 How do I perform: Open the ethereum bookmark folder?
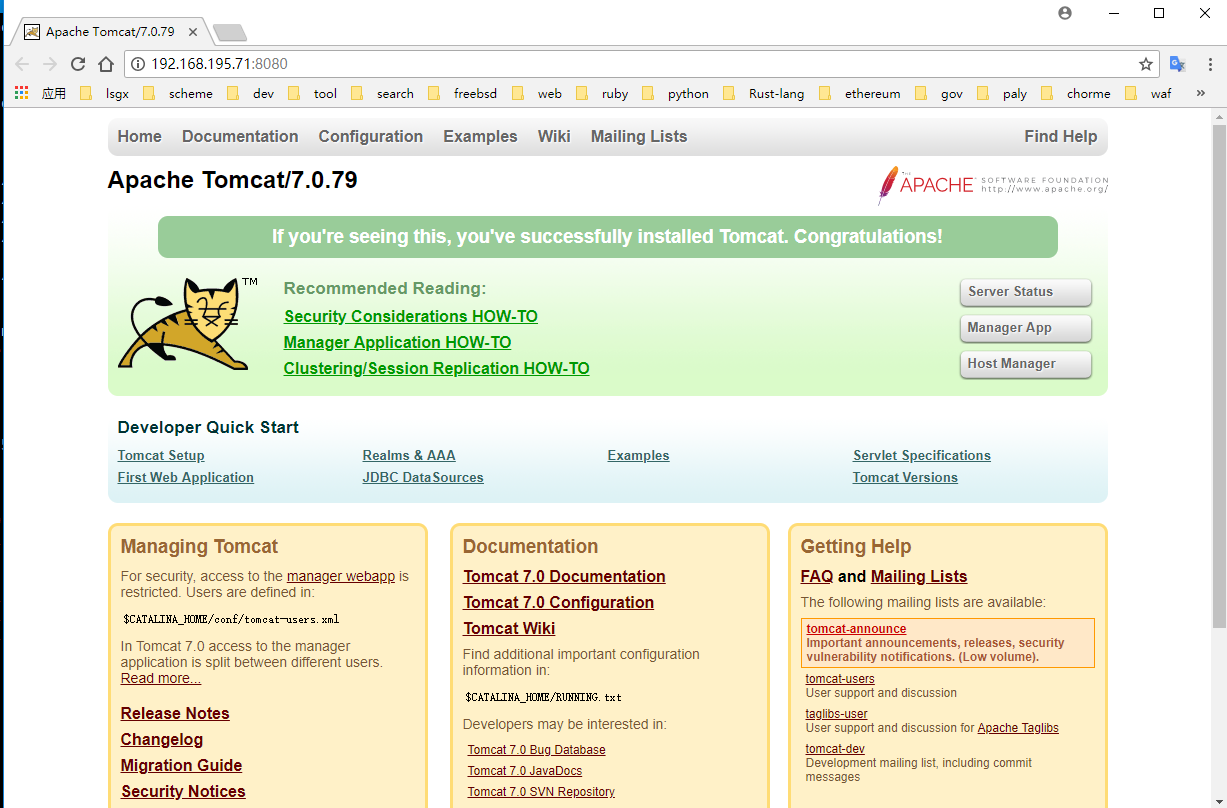(860, 94)
